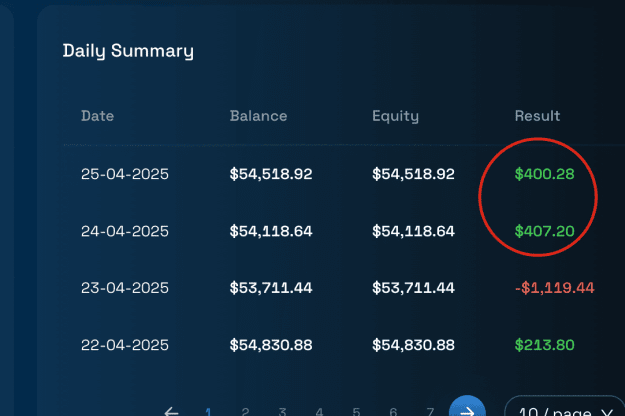Select pagination page 1
Image resolution: width=625 pixels, height=416 pixels.
208,411
